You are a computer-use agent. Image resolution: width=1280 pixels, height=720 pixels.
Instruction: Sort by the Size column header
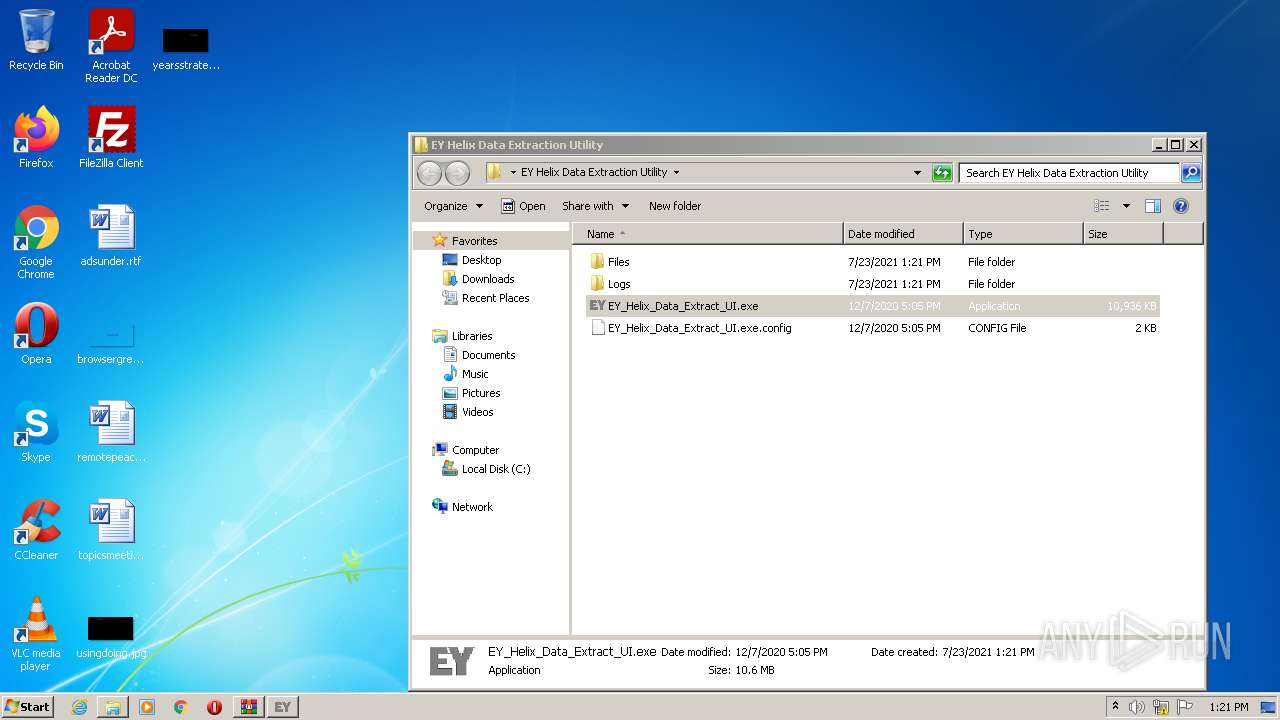[1123, 234]
